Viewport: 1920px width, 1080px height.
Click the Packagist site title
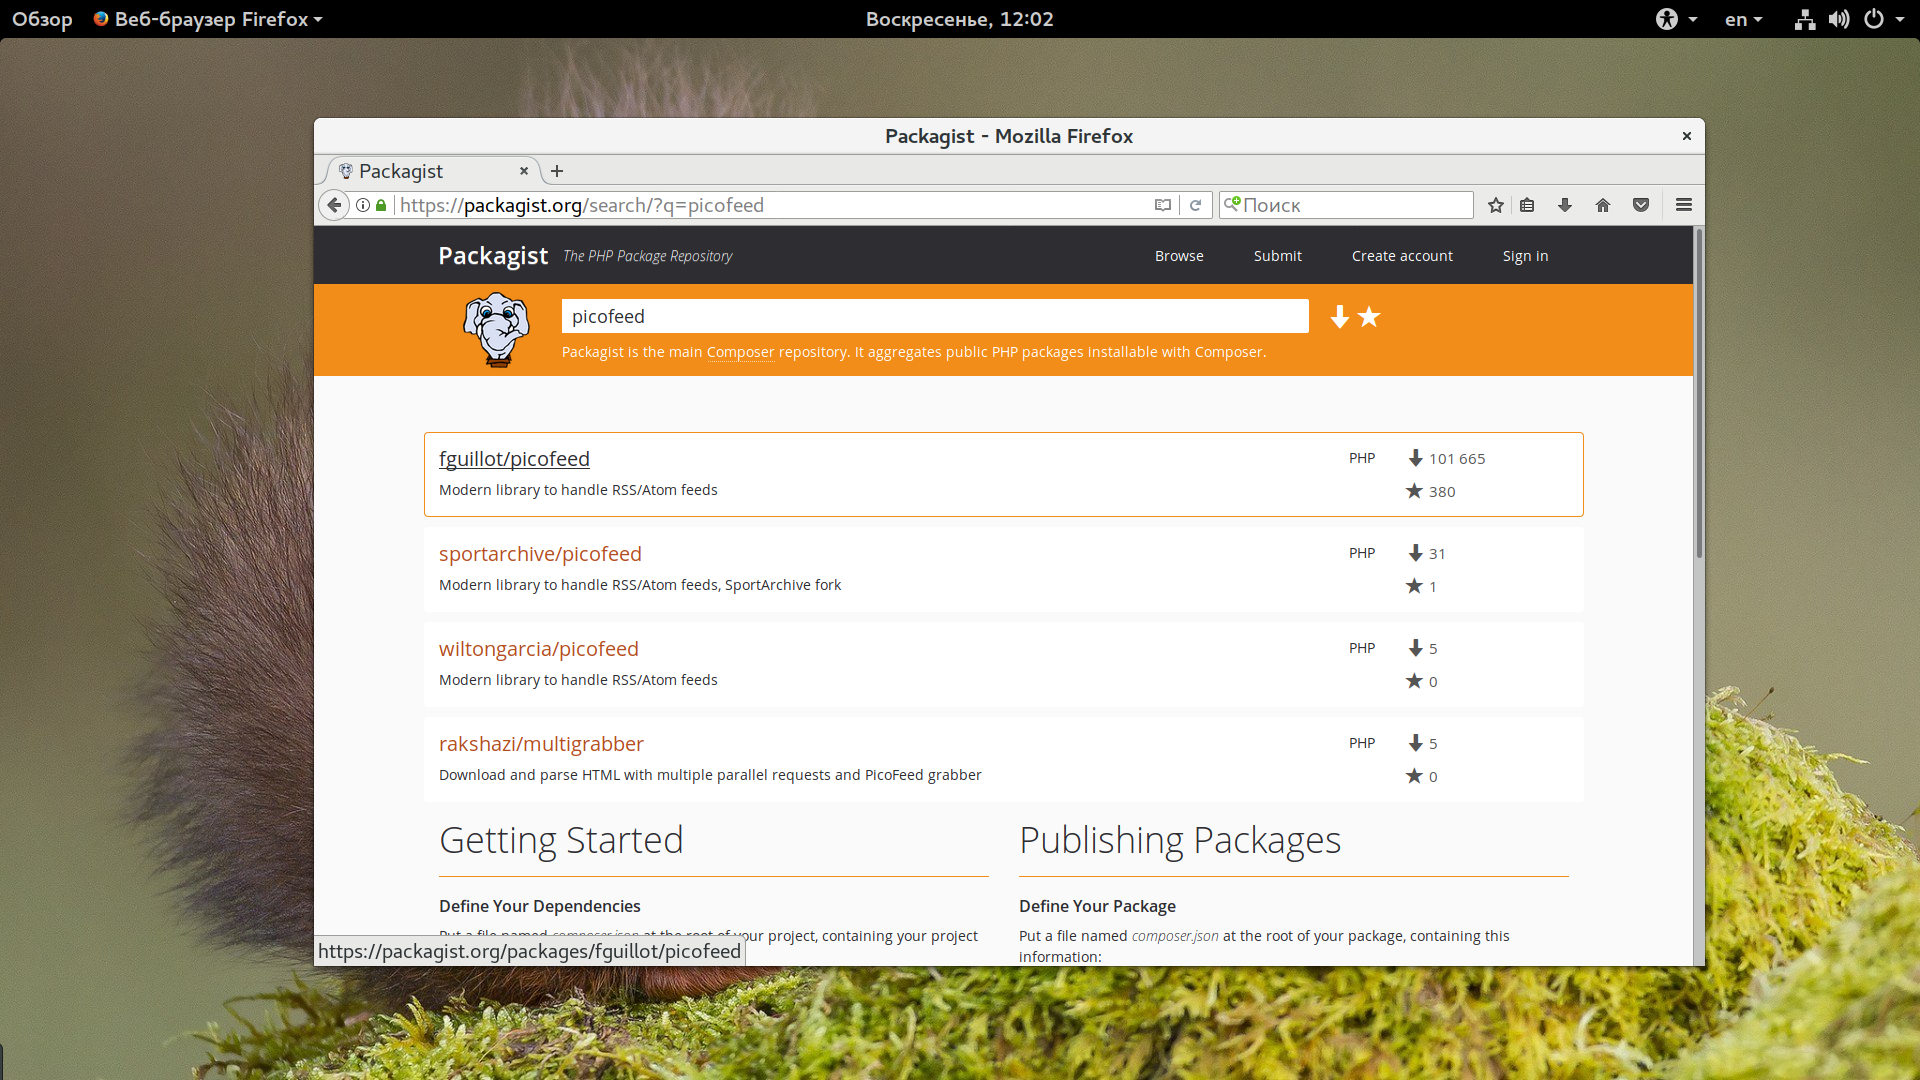[493, 256]
